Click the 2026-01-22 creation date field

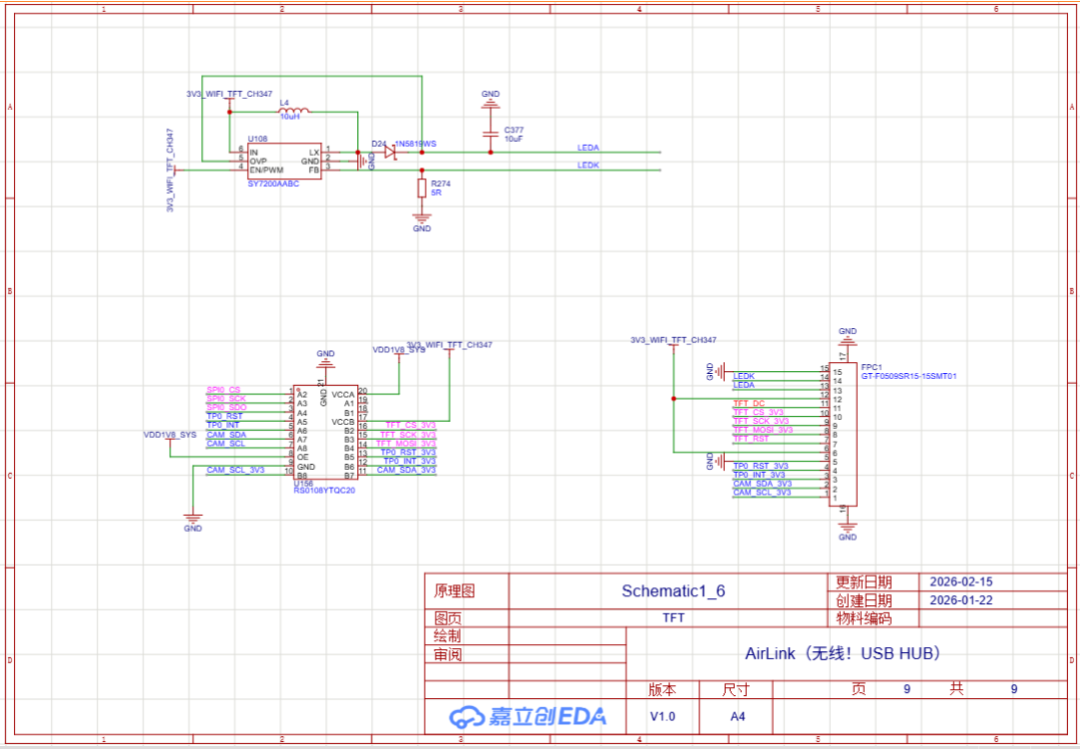click(x=961, y=600)
